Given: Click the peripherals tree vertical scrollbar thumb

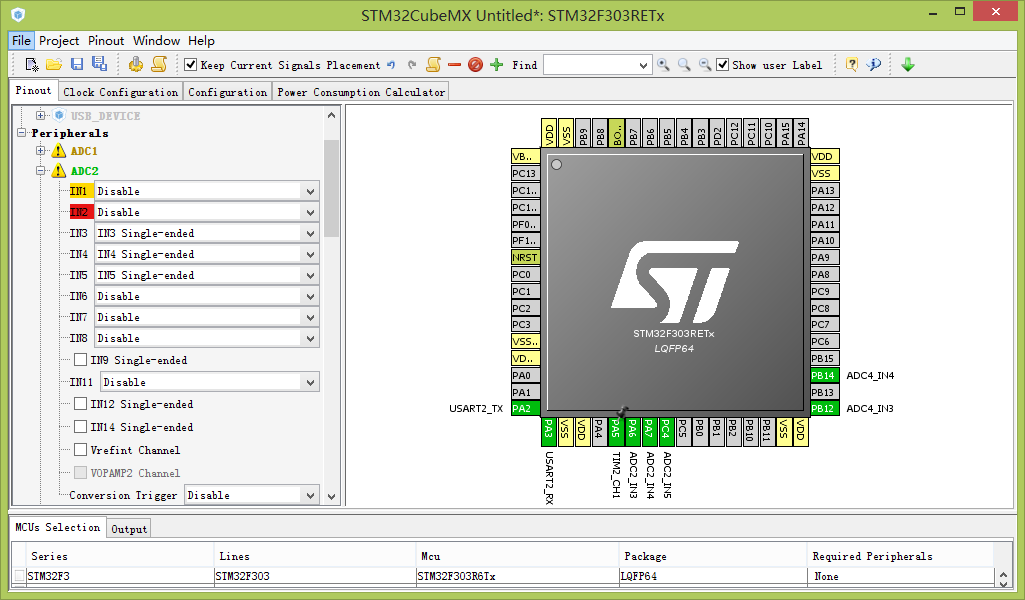Looking at the screenshot, I should coord(331,189).
